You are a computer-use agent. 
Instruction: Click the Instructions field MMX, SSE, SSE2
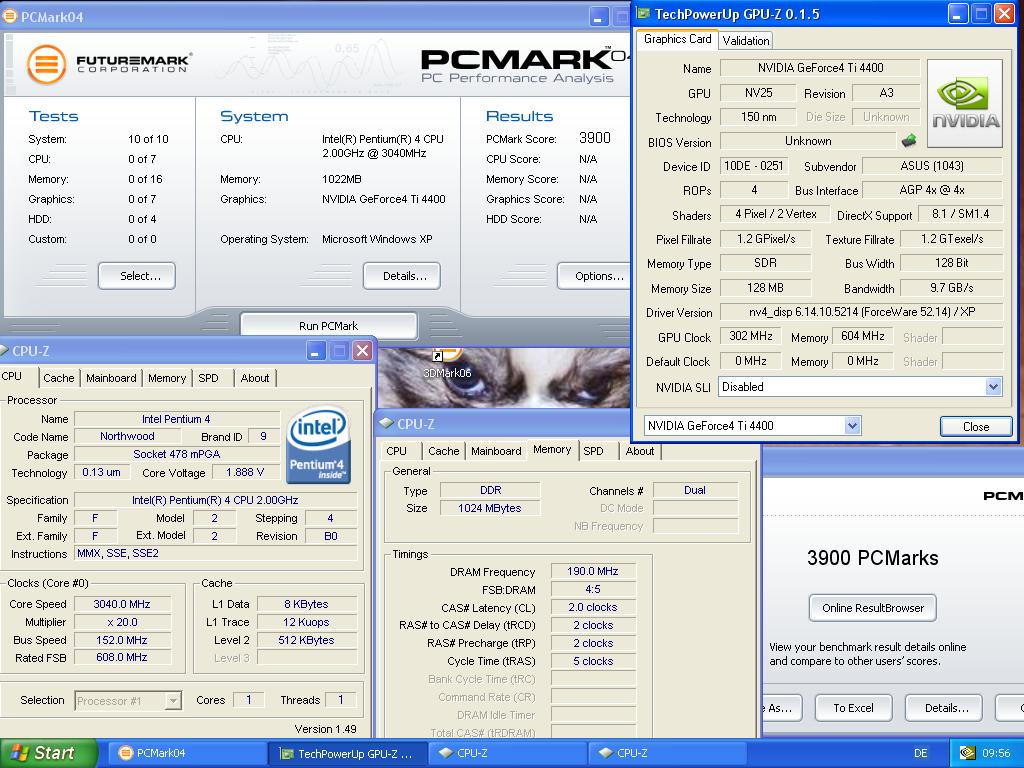point(216,553)
